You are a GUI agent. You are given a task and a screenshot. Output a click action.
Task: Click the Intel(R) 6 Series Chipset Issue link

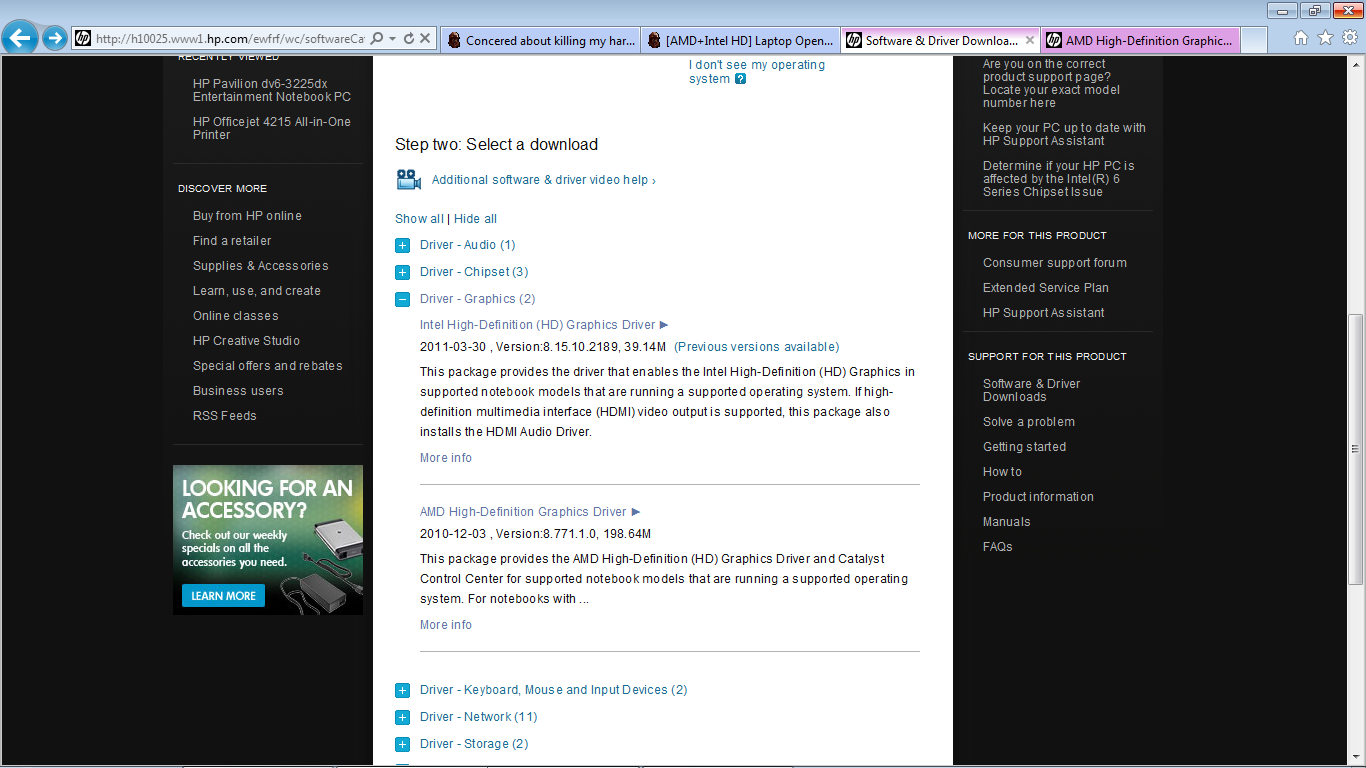[1059, 179]
